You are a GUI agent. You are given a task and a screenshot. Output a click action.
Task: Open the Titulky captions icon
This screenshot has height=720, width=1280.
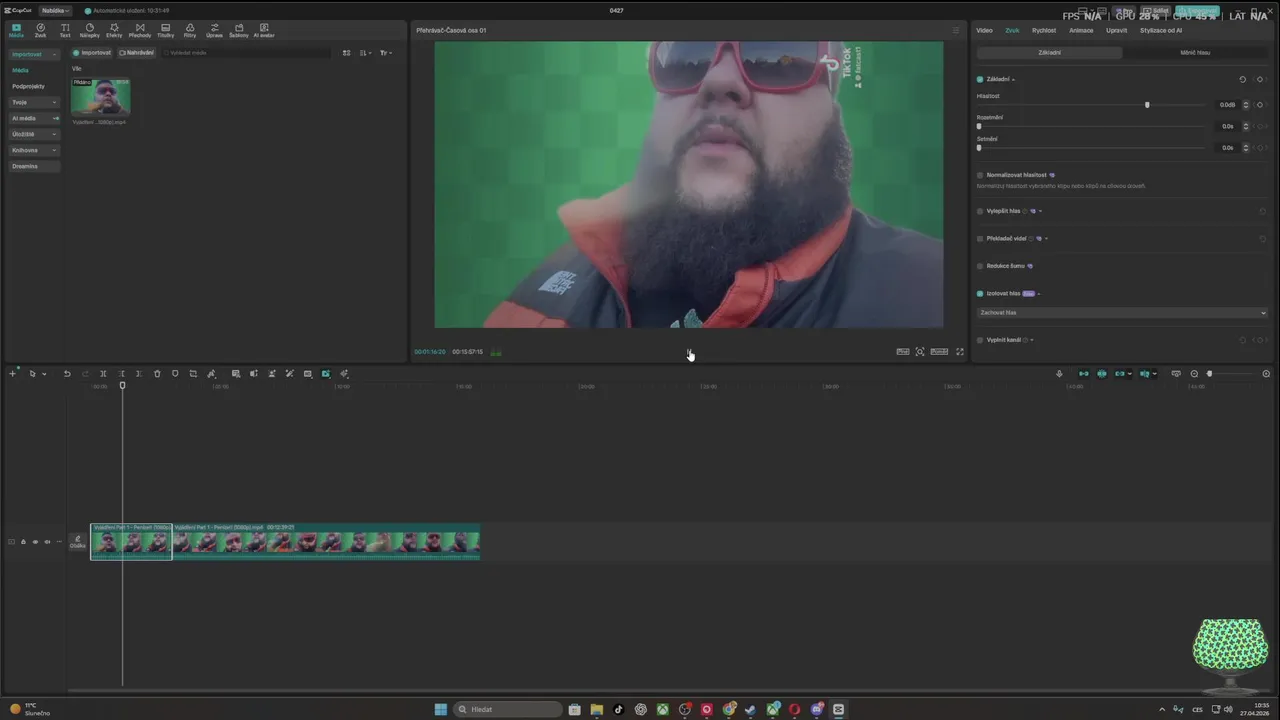(165, 30)
